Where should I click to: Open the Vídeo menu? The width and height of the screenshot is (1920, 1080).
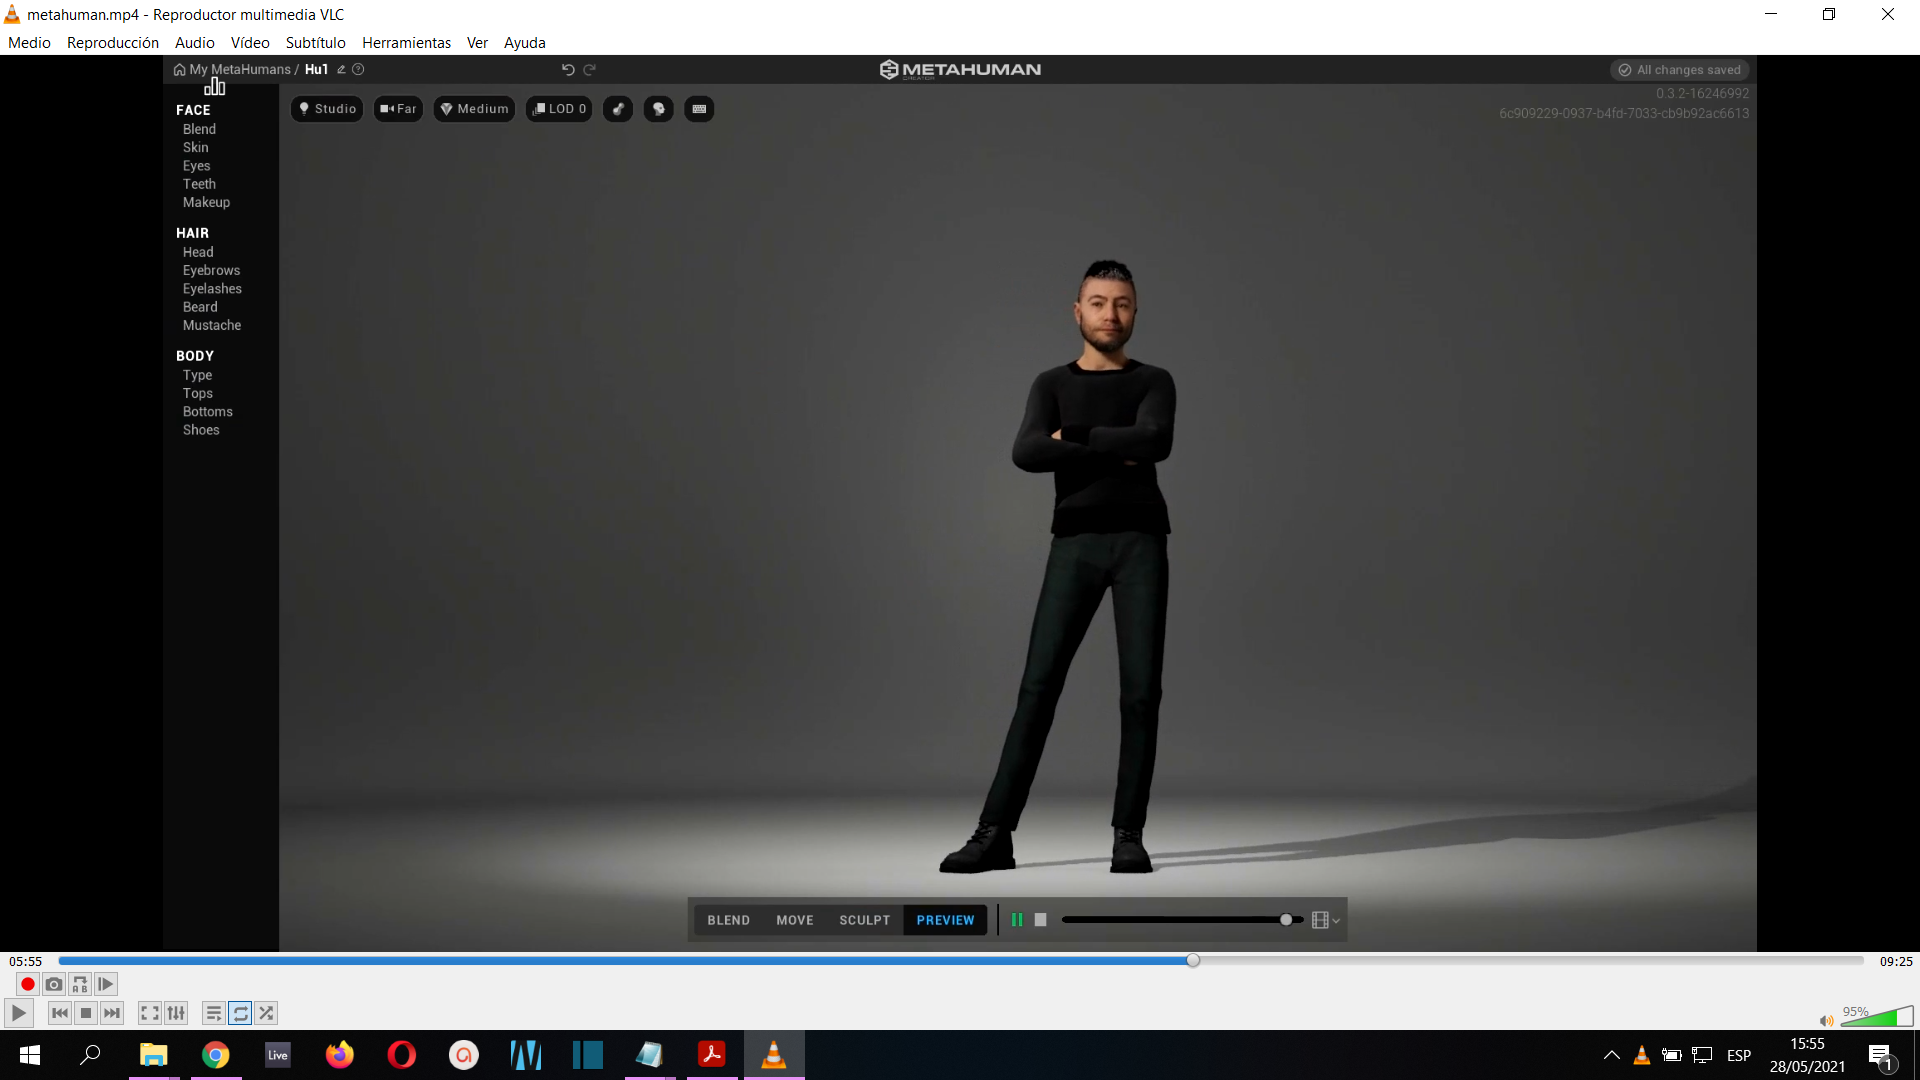click(x=250, y=42)
